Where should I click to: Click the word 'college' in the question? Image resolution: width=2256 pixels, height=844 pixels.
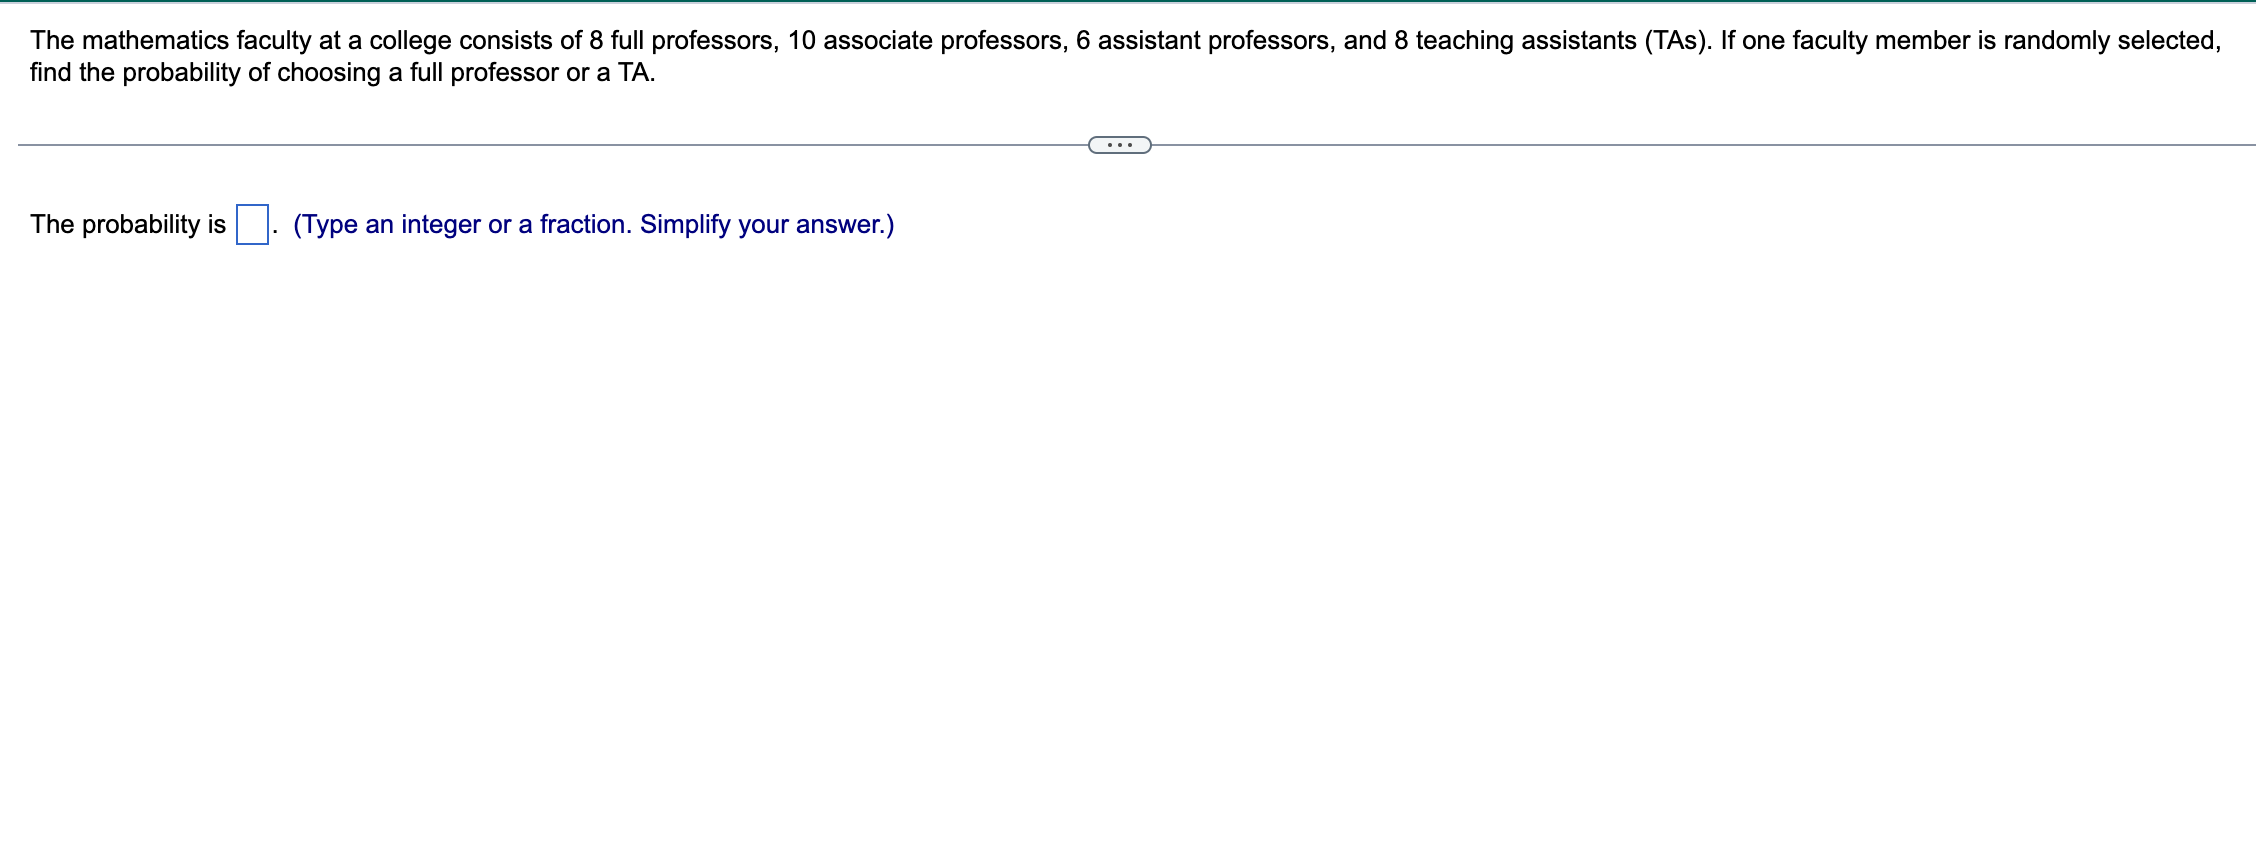click(x=410, y=41)
